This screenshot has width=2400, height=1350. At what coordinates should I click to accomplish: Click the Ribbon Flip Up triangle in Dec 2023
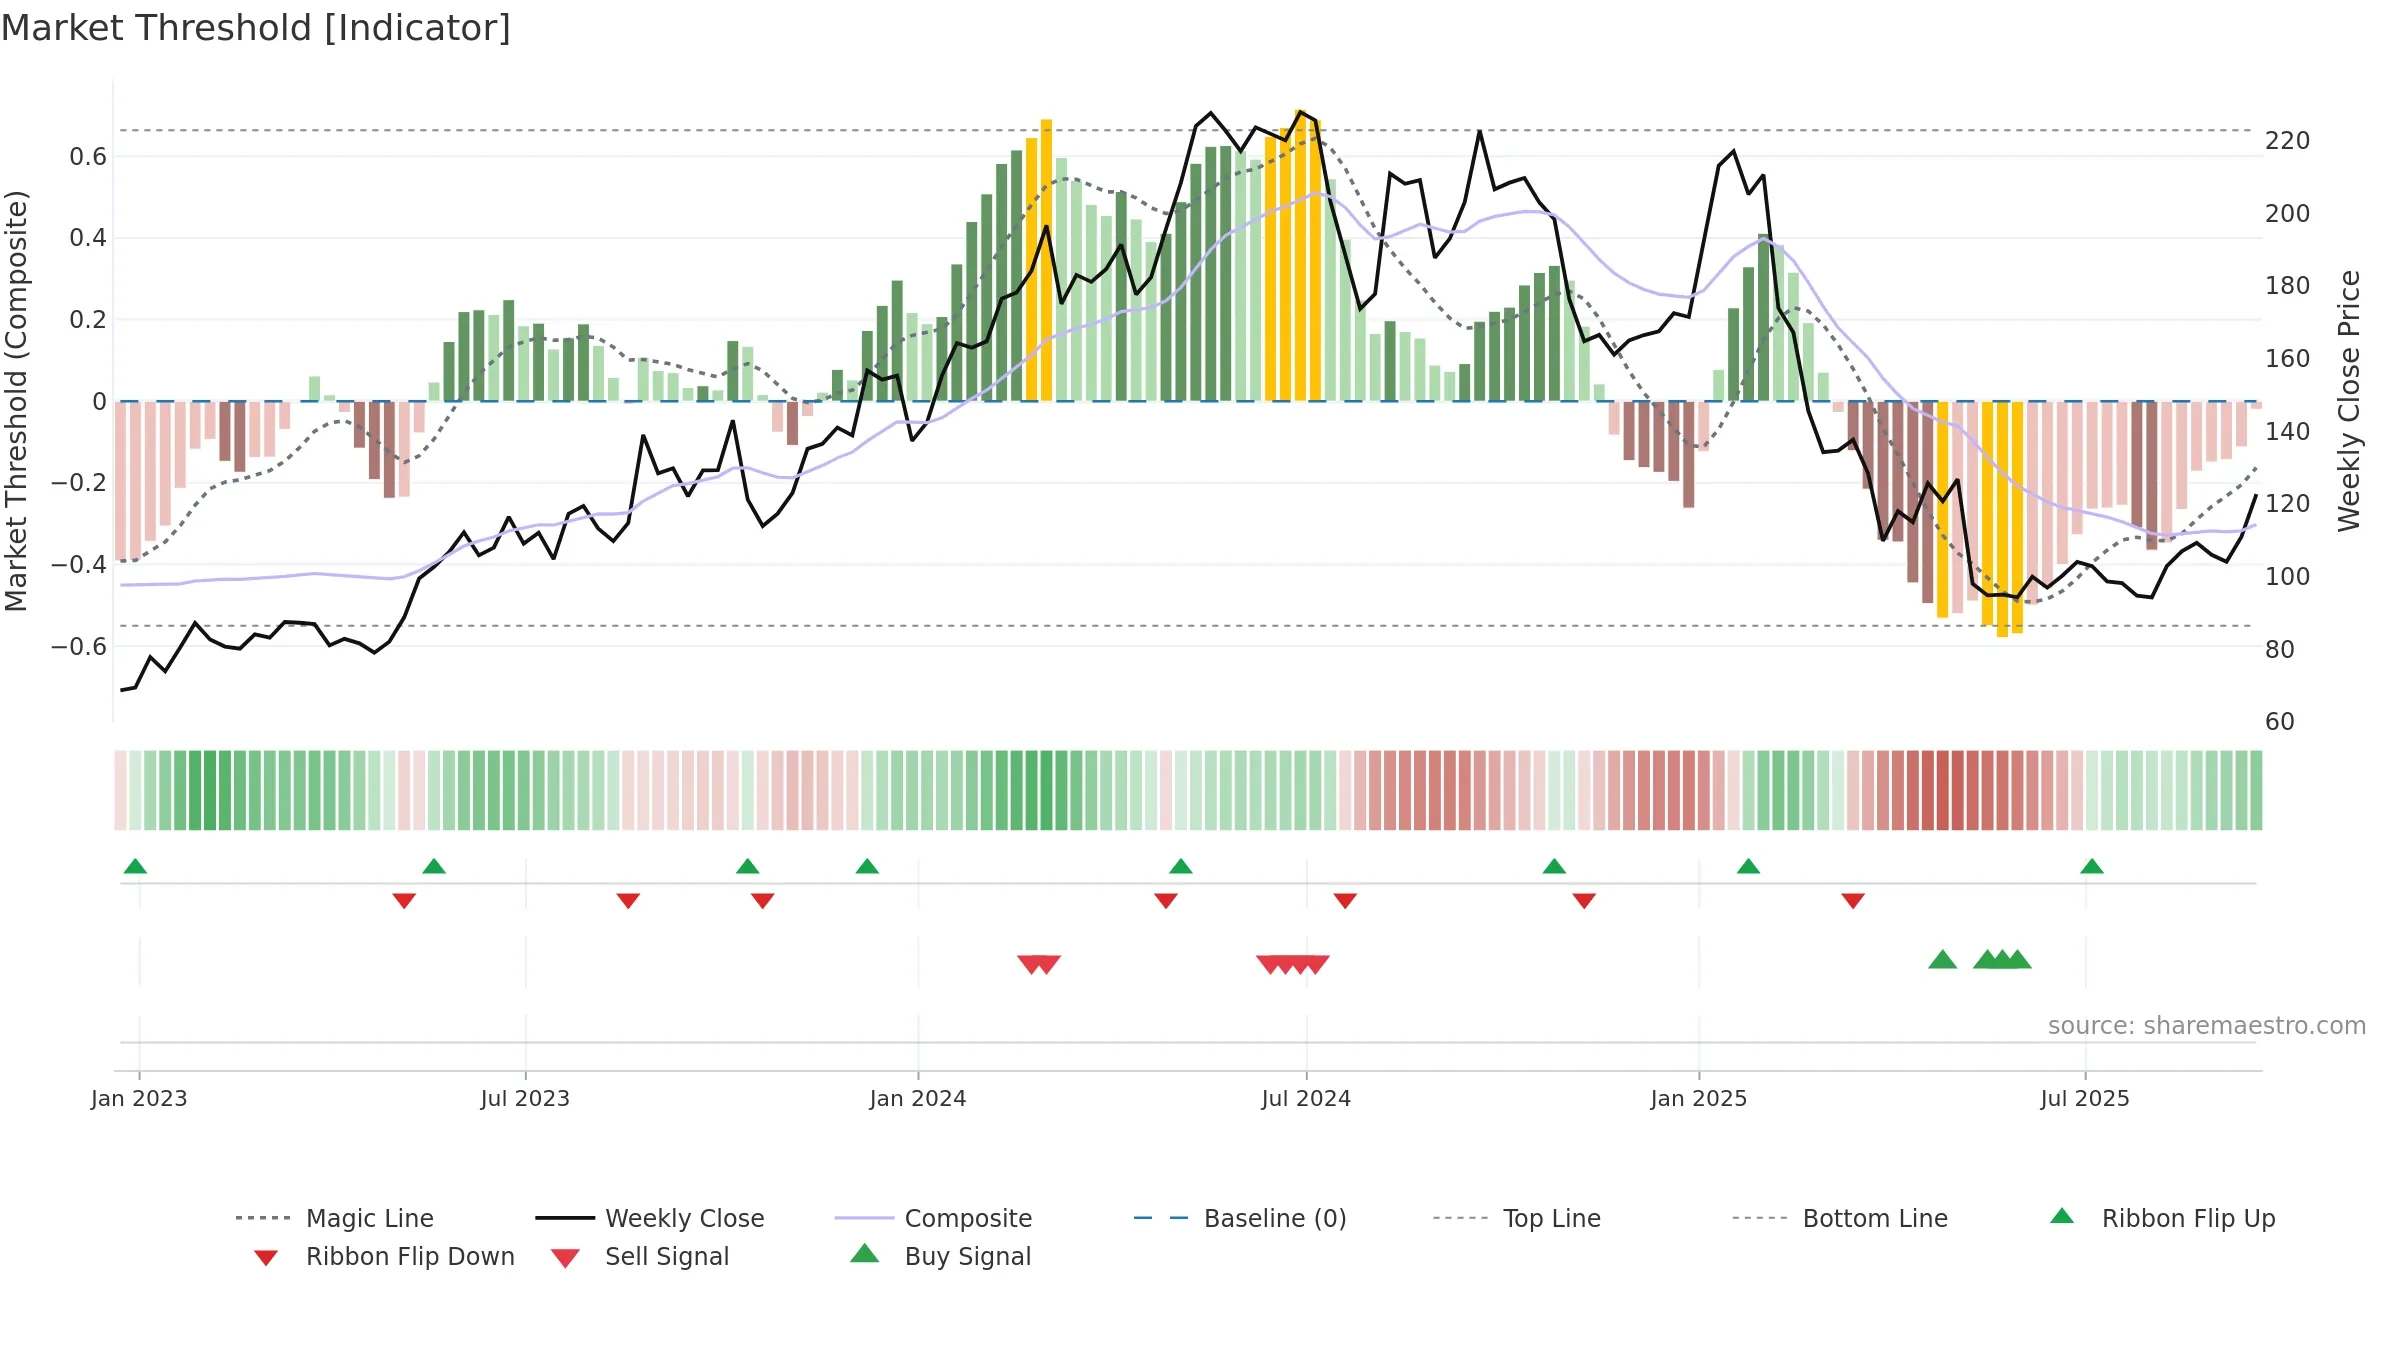[867, 866]
